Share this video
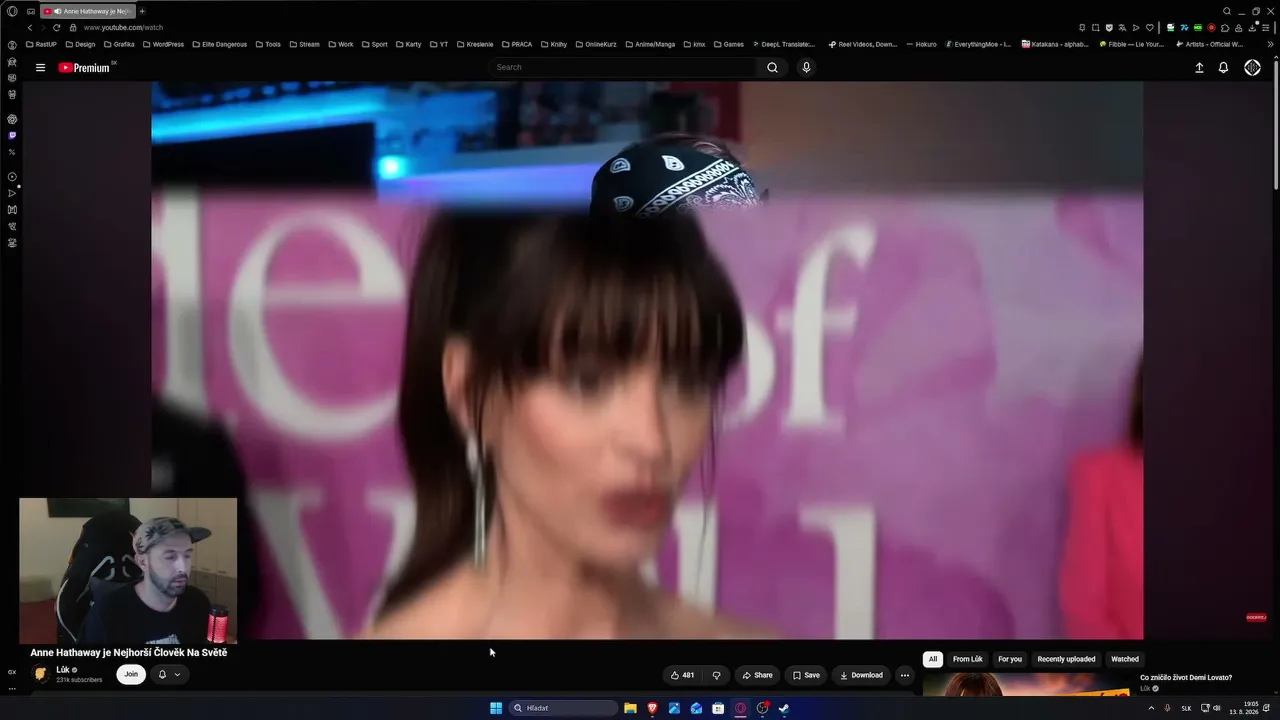The height and width of the screenshot is (720, 1280). (x=757, y=675)
